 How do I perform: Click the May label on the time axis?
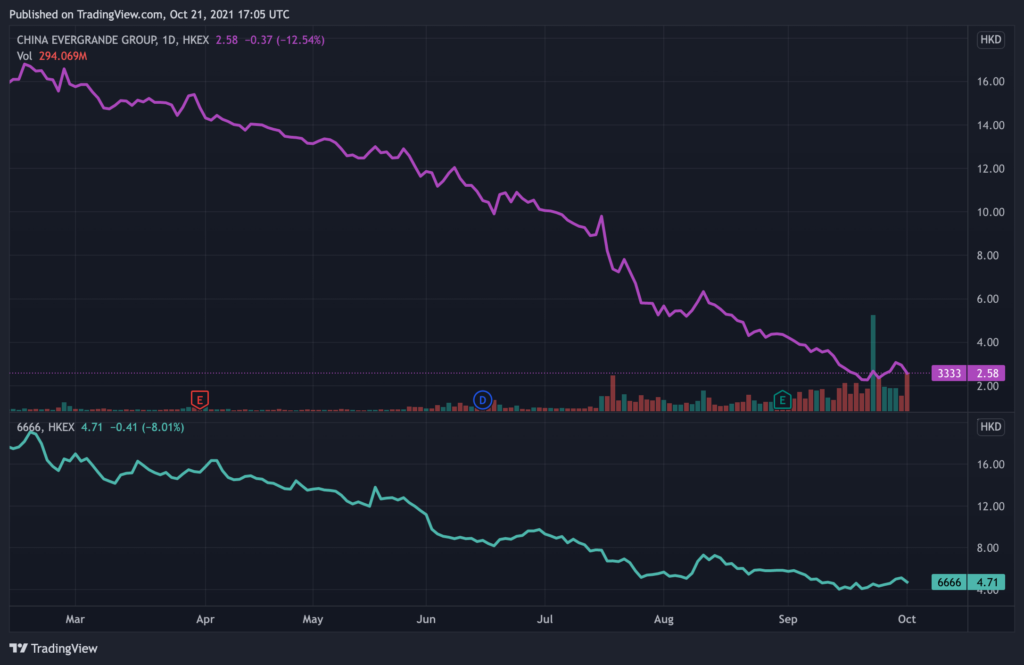click(x=313, y=619)
